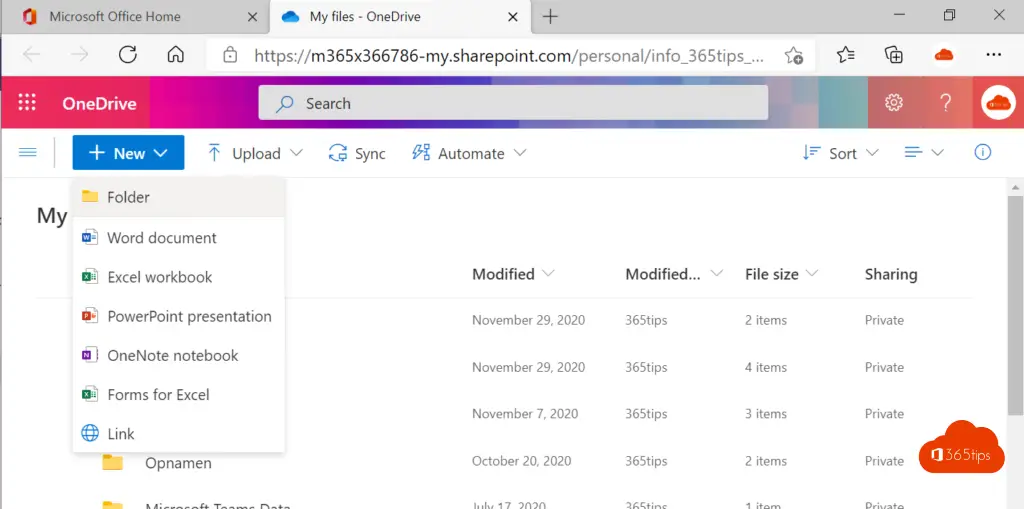Add this page to favorites star

(794, 55)
